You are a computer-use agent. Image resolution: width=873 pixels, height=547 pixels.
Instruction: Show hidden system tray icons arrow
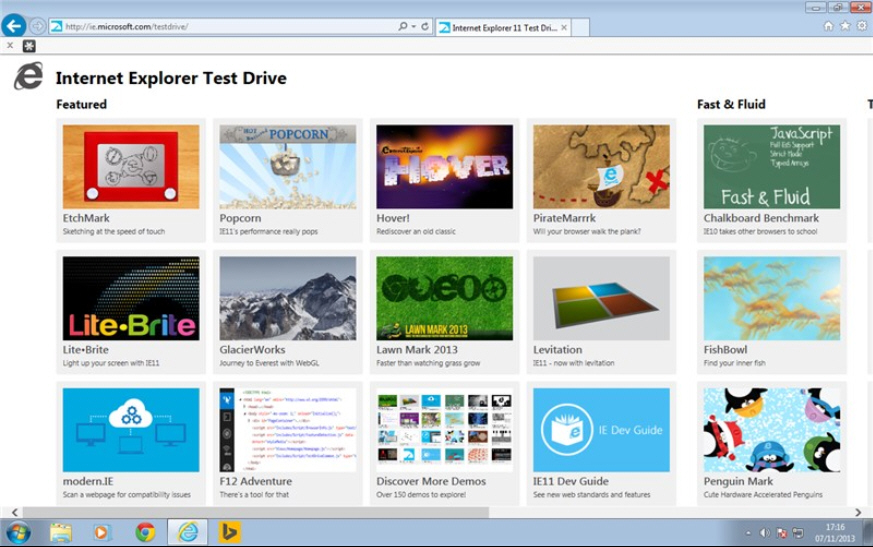tap(748, 533)
